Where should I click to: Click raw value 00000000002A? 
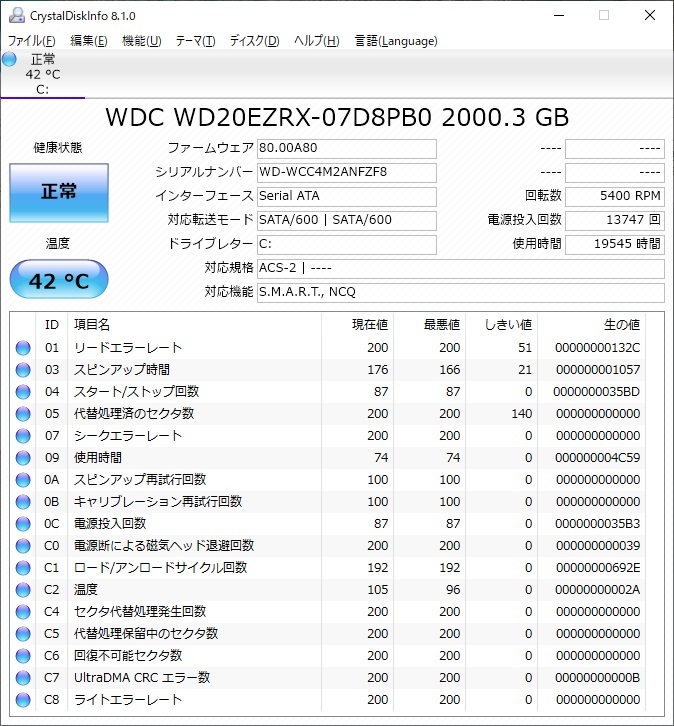[598, 590]
